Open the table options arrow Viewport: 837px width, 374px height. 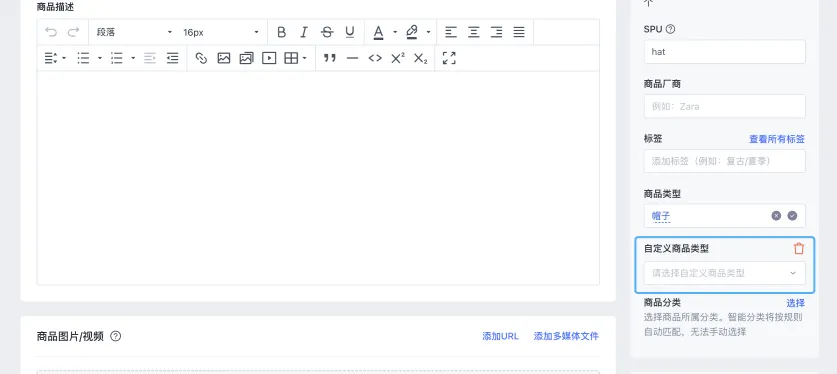[x=305, y=58]
